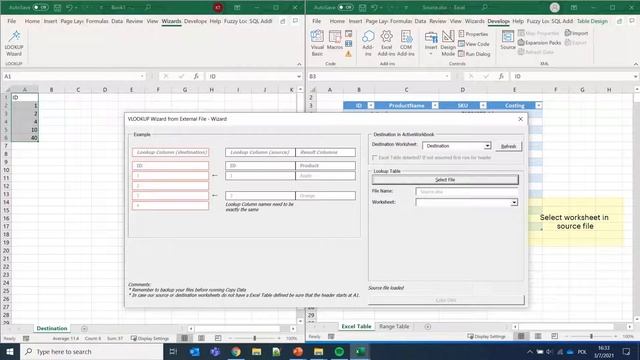Close the VLOOKUP Wizard dialog
This screenshot has width=640, height=360.
(x=520, y=119)
